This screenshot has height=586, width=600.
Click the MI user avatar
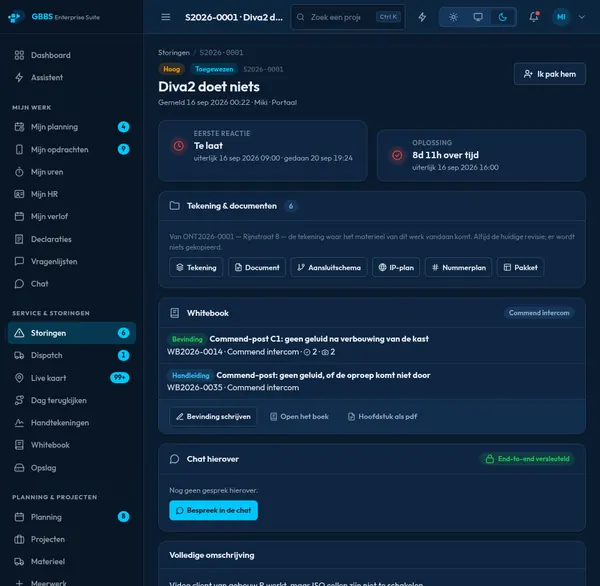click(561, 17)
